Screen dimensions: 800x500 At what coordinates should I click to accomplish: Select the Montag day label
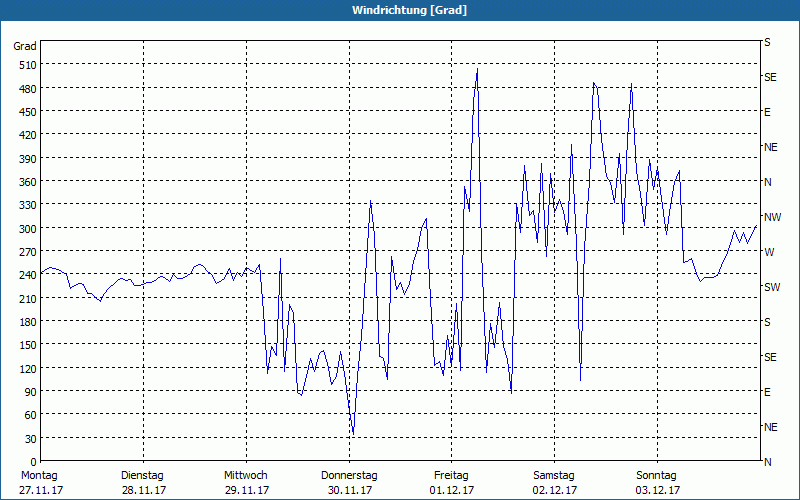(x=39, y=476)
